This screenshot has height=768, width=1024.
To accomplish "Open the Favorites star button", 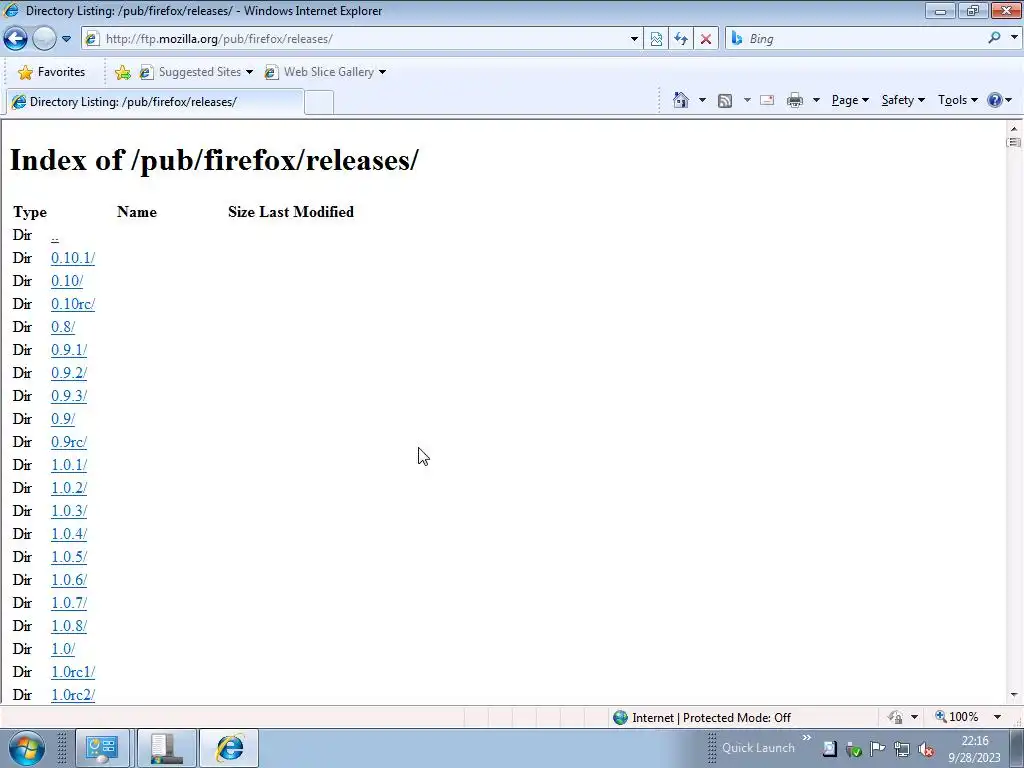I will [52, 72].
